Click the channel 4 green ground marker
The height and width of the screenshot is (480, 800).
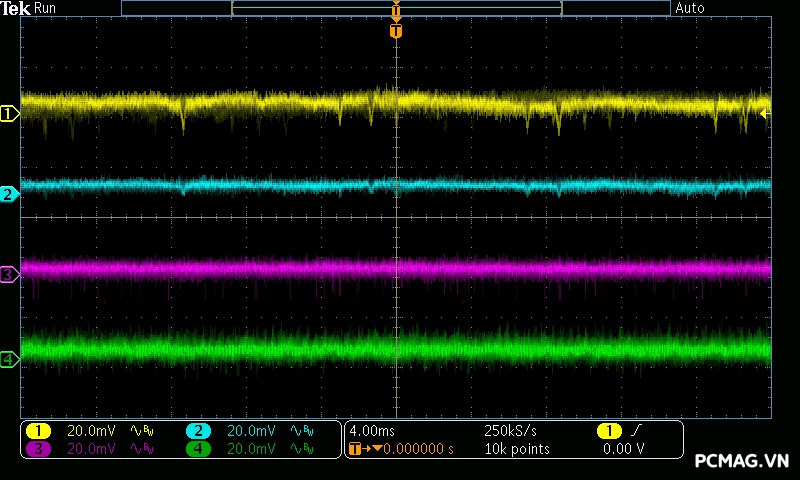(9, 358)
